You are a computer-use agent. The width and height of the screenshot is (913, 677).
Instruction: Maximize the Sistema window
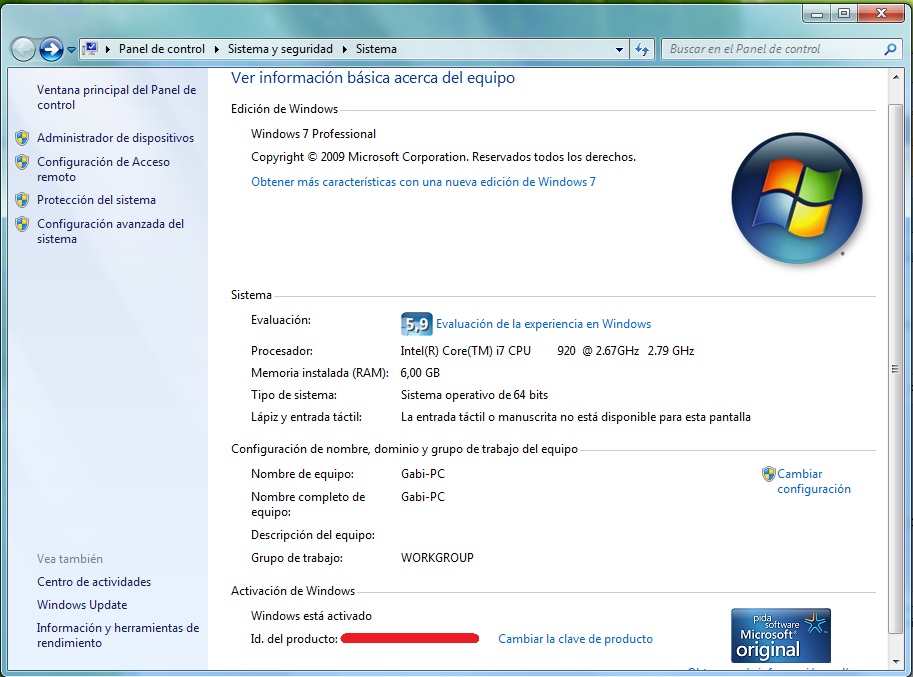click(844, 13)
